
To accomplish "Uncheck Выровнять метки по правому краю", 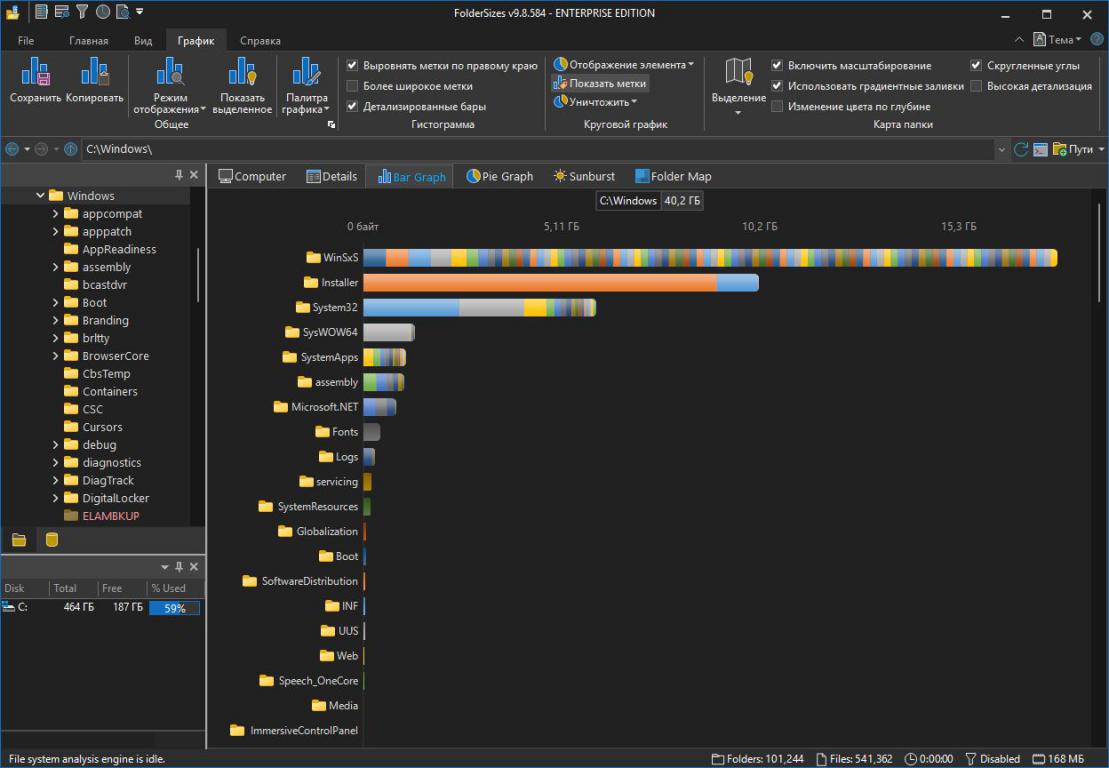I will tap(352, 65).
